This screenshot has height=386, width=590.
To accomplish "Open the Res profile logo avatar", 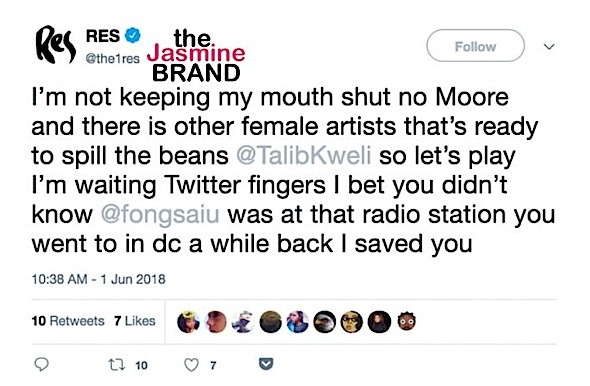I will 56,44.
